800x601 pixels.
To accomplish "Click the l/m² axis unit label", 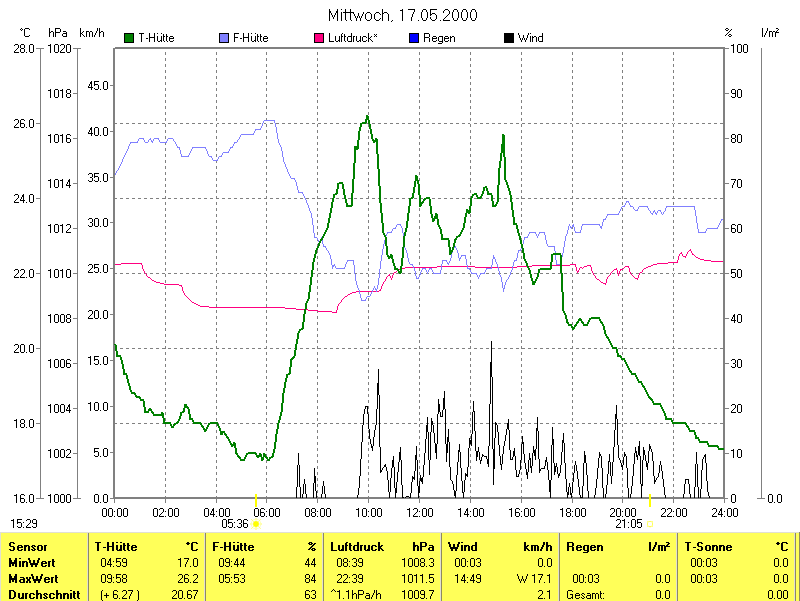I will (x=770, y=33).
